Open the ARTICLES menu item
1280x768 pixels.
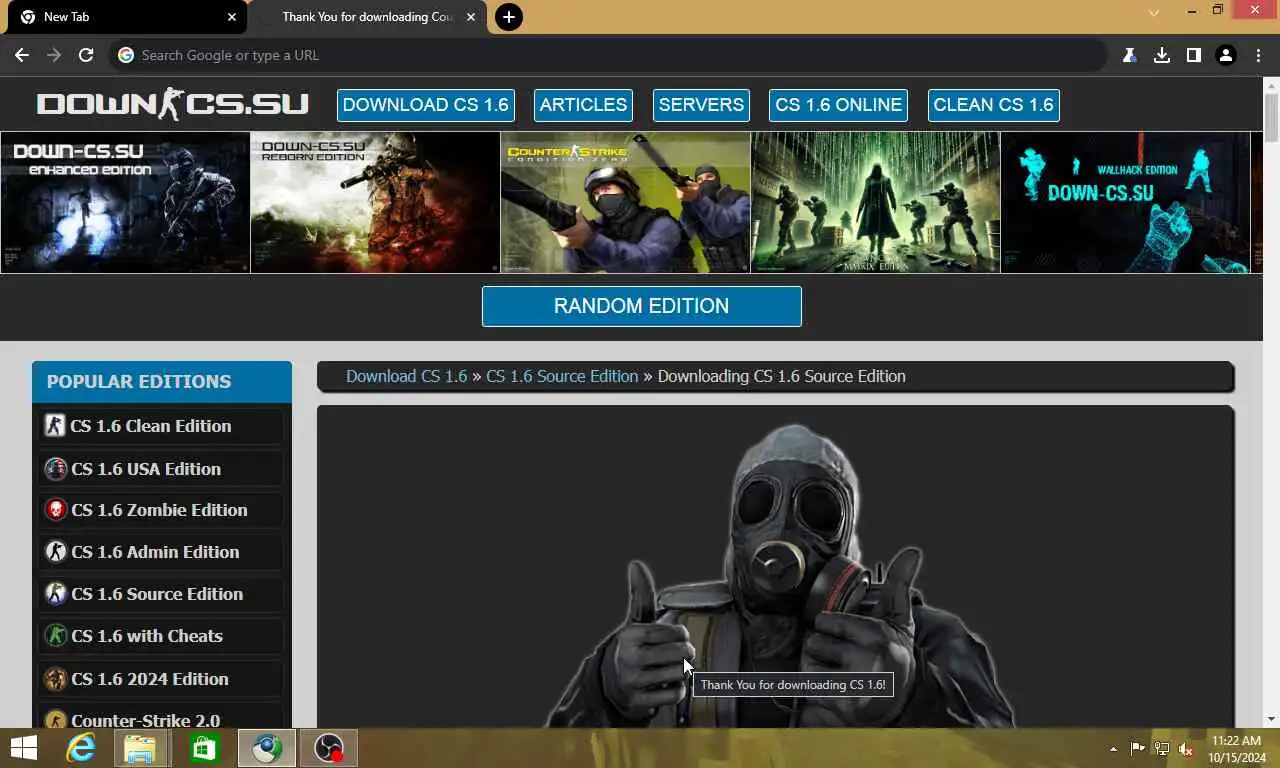tap(583, 105)
